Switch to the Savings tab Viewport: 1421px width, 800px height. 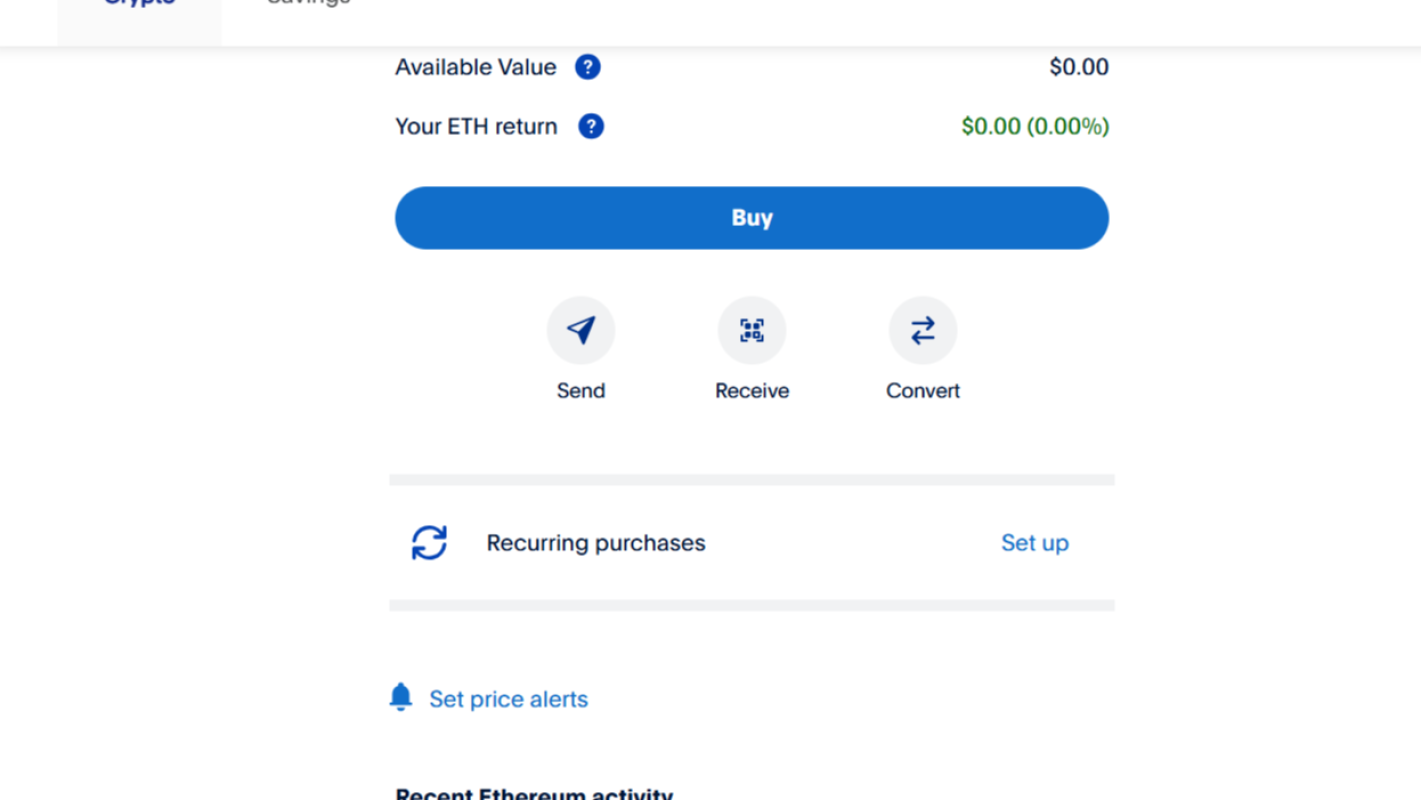point(309,4)
